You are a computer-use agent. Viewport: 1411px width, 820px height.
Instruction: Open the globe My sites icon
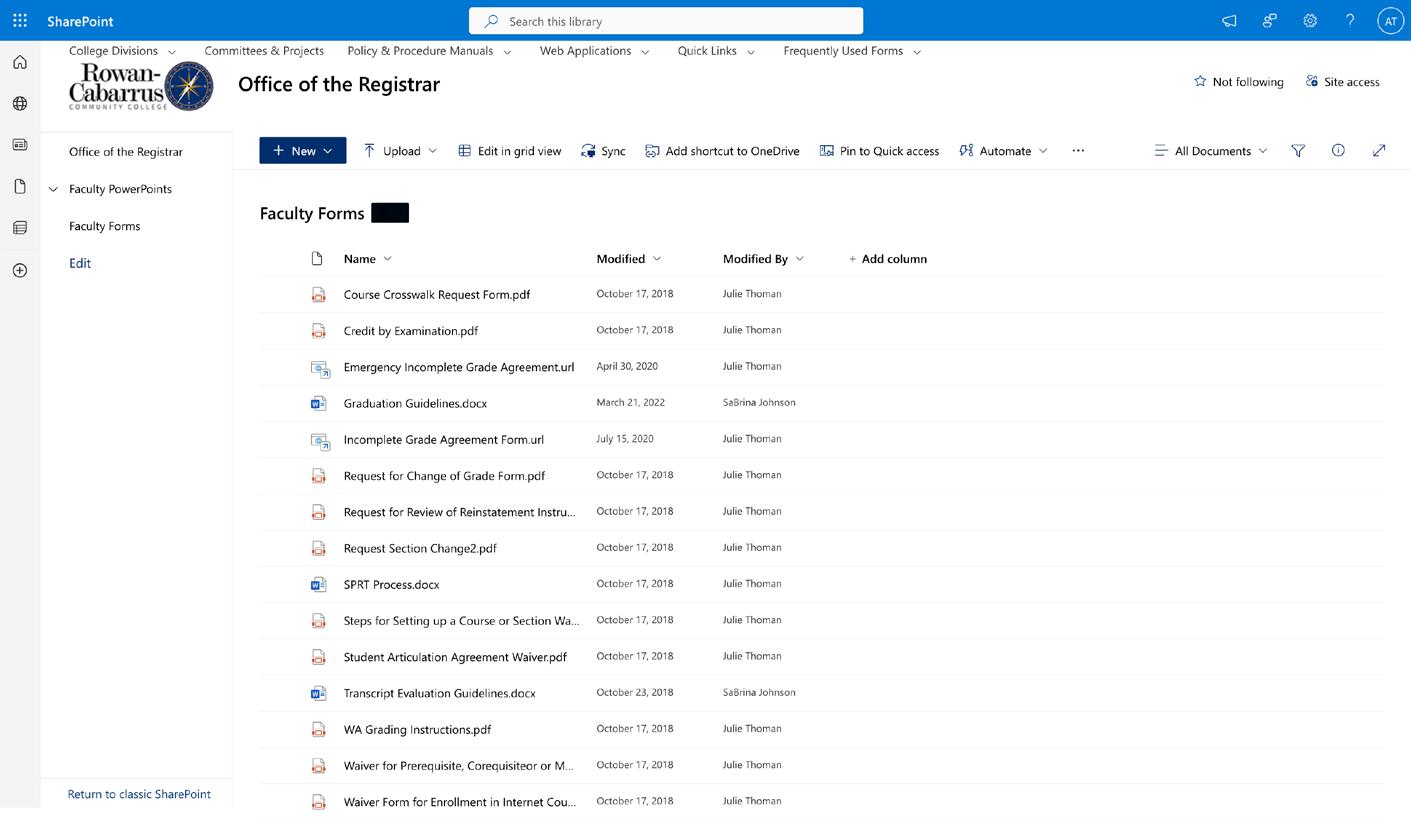click(x=20, y=104)
